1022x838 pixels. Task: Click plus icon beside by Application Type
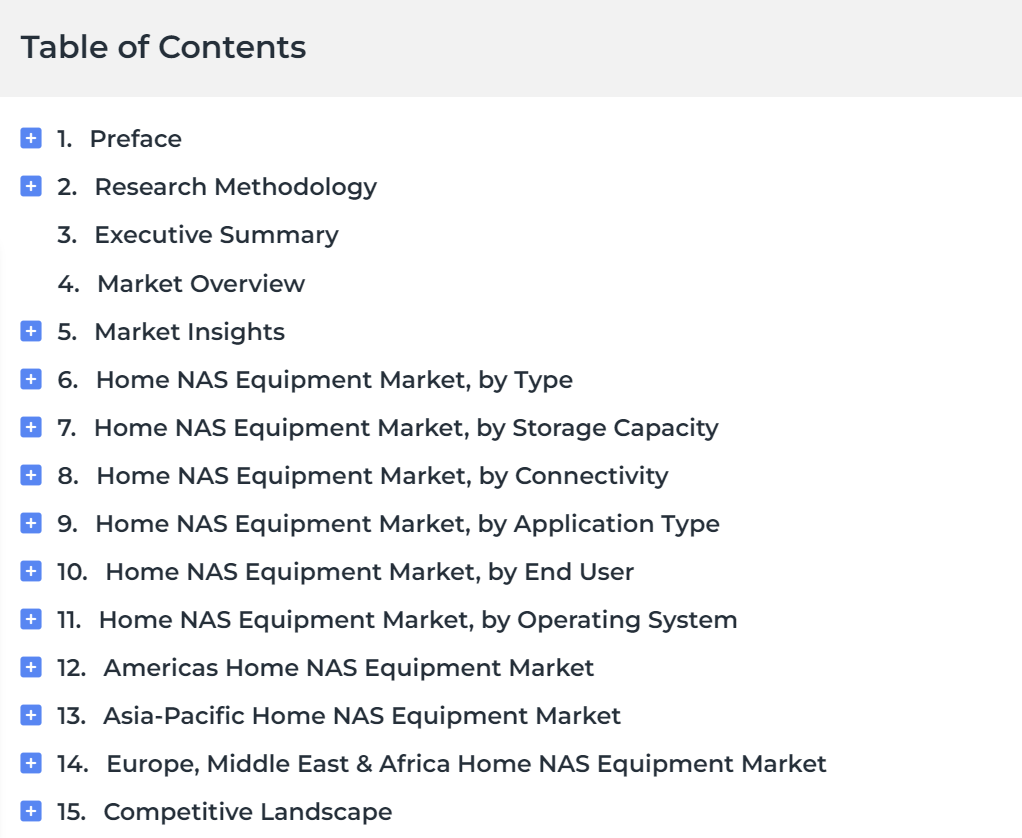(x=31, y=523)
